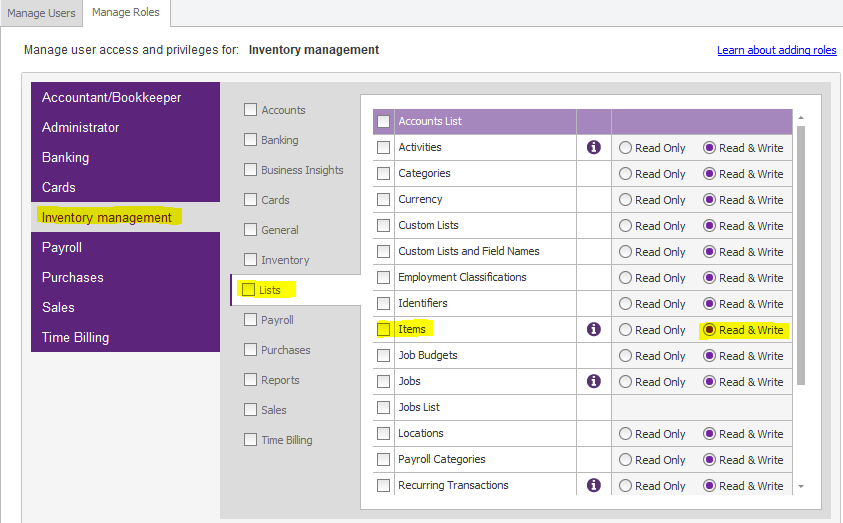The height and width of the screenshot is (523, 843).
Task: Check the Jobs List row checkbox
Action: 383,407
